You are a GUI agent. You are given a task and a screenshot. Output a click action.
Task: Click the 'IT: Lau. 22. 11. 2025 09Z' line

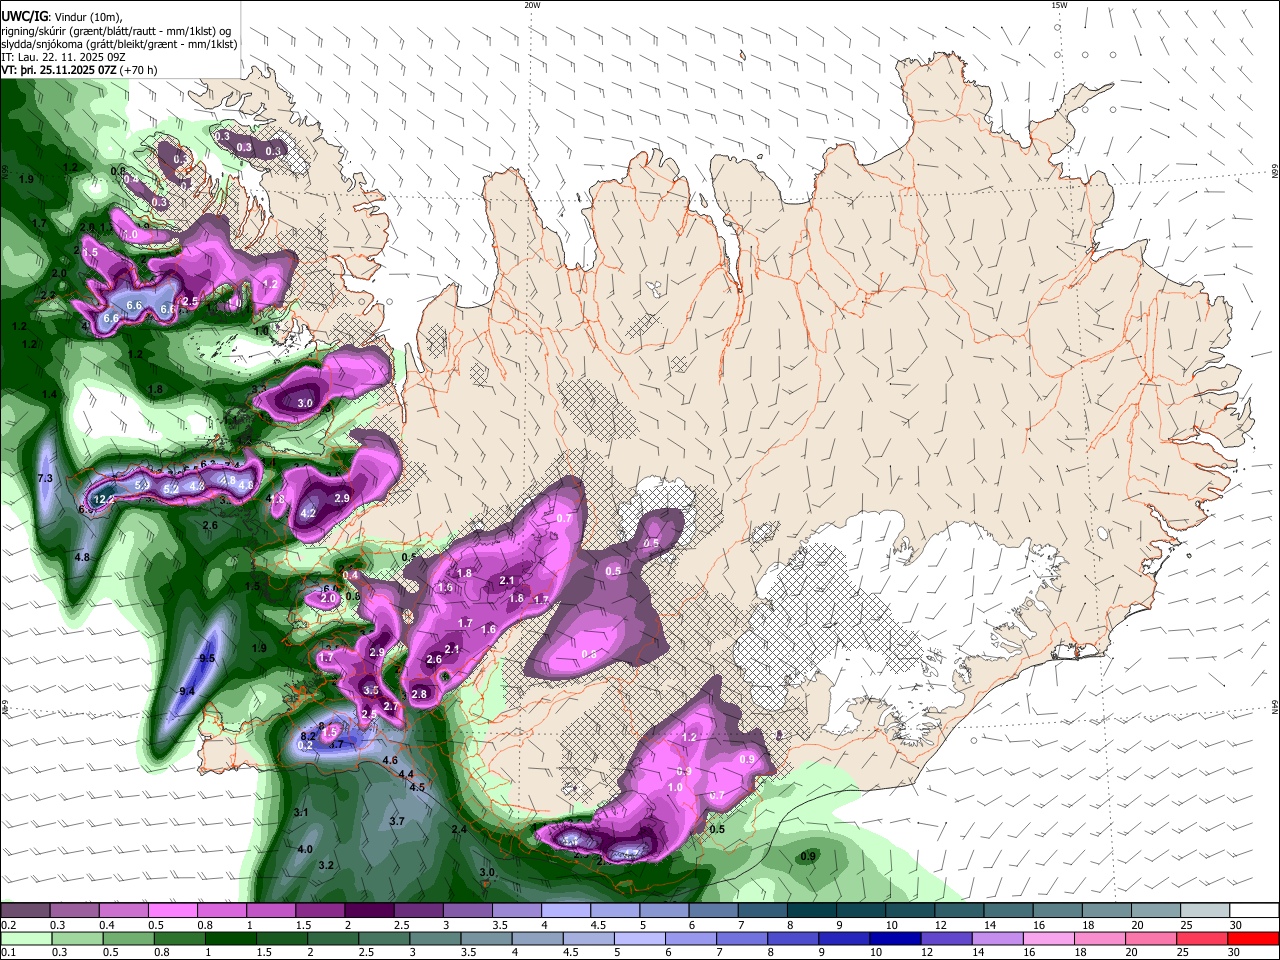(65, 57)
